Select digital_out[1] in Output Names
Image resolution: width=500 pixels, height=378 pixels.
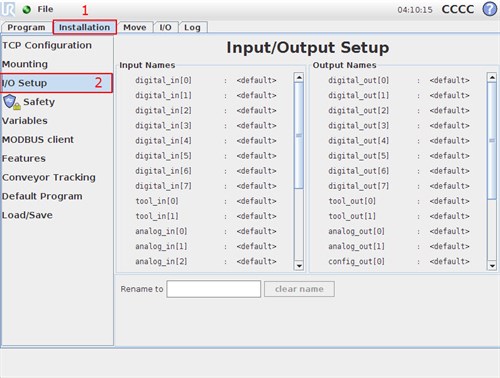point(358,95)
